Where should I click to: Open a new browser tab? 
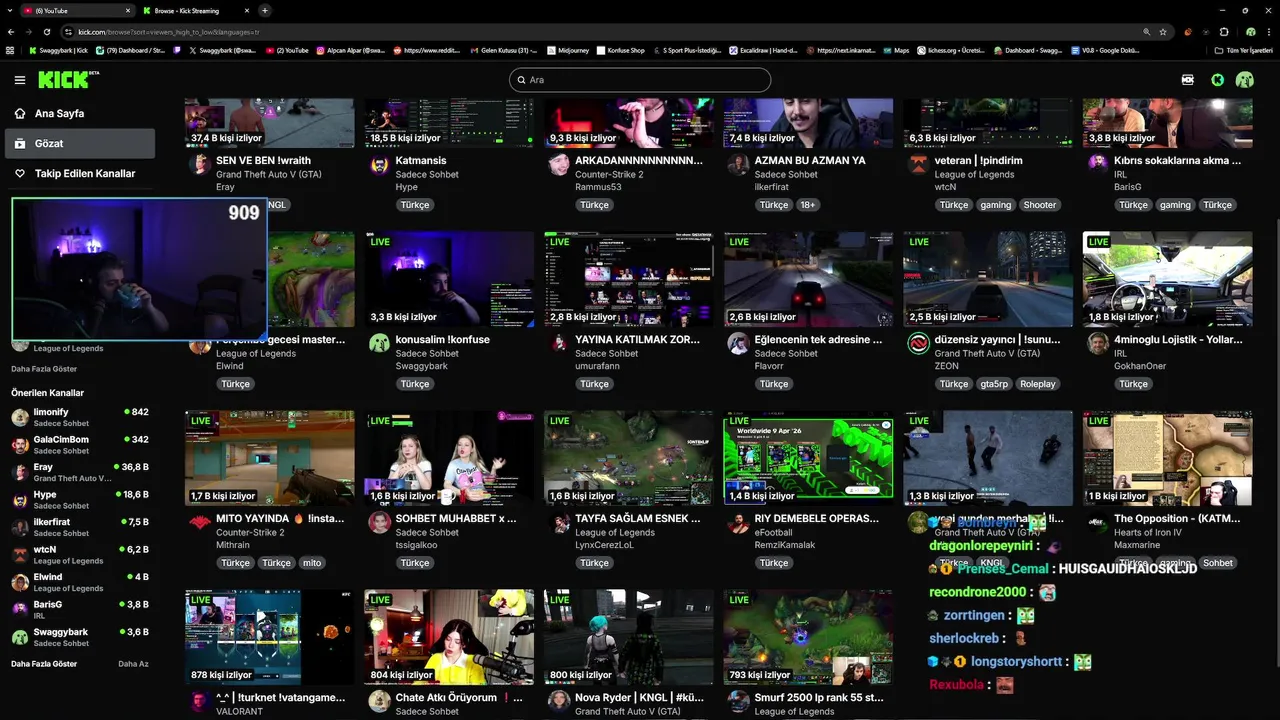[265, 10]
